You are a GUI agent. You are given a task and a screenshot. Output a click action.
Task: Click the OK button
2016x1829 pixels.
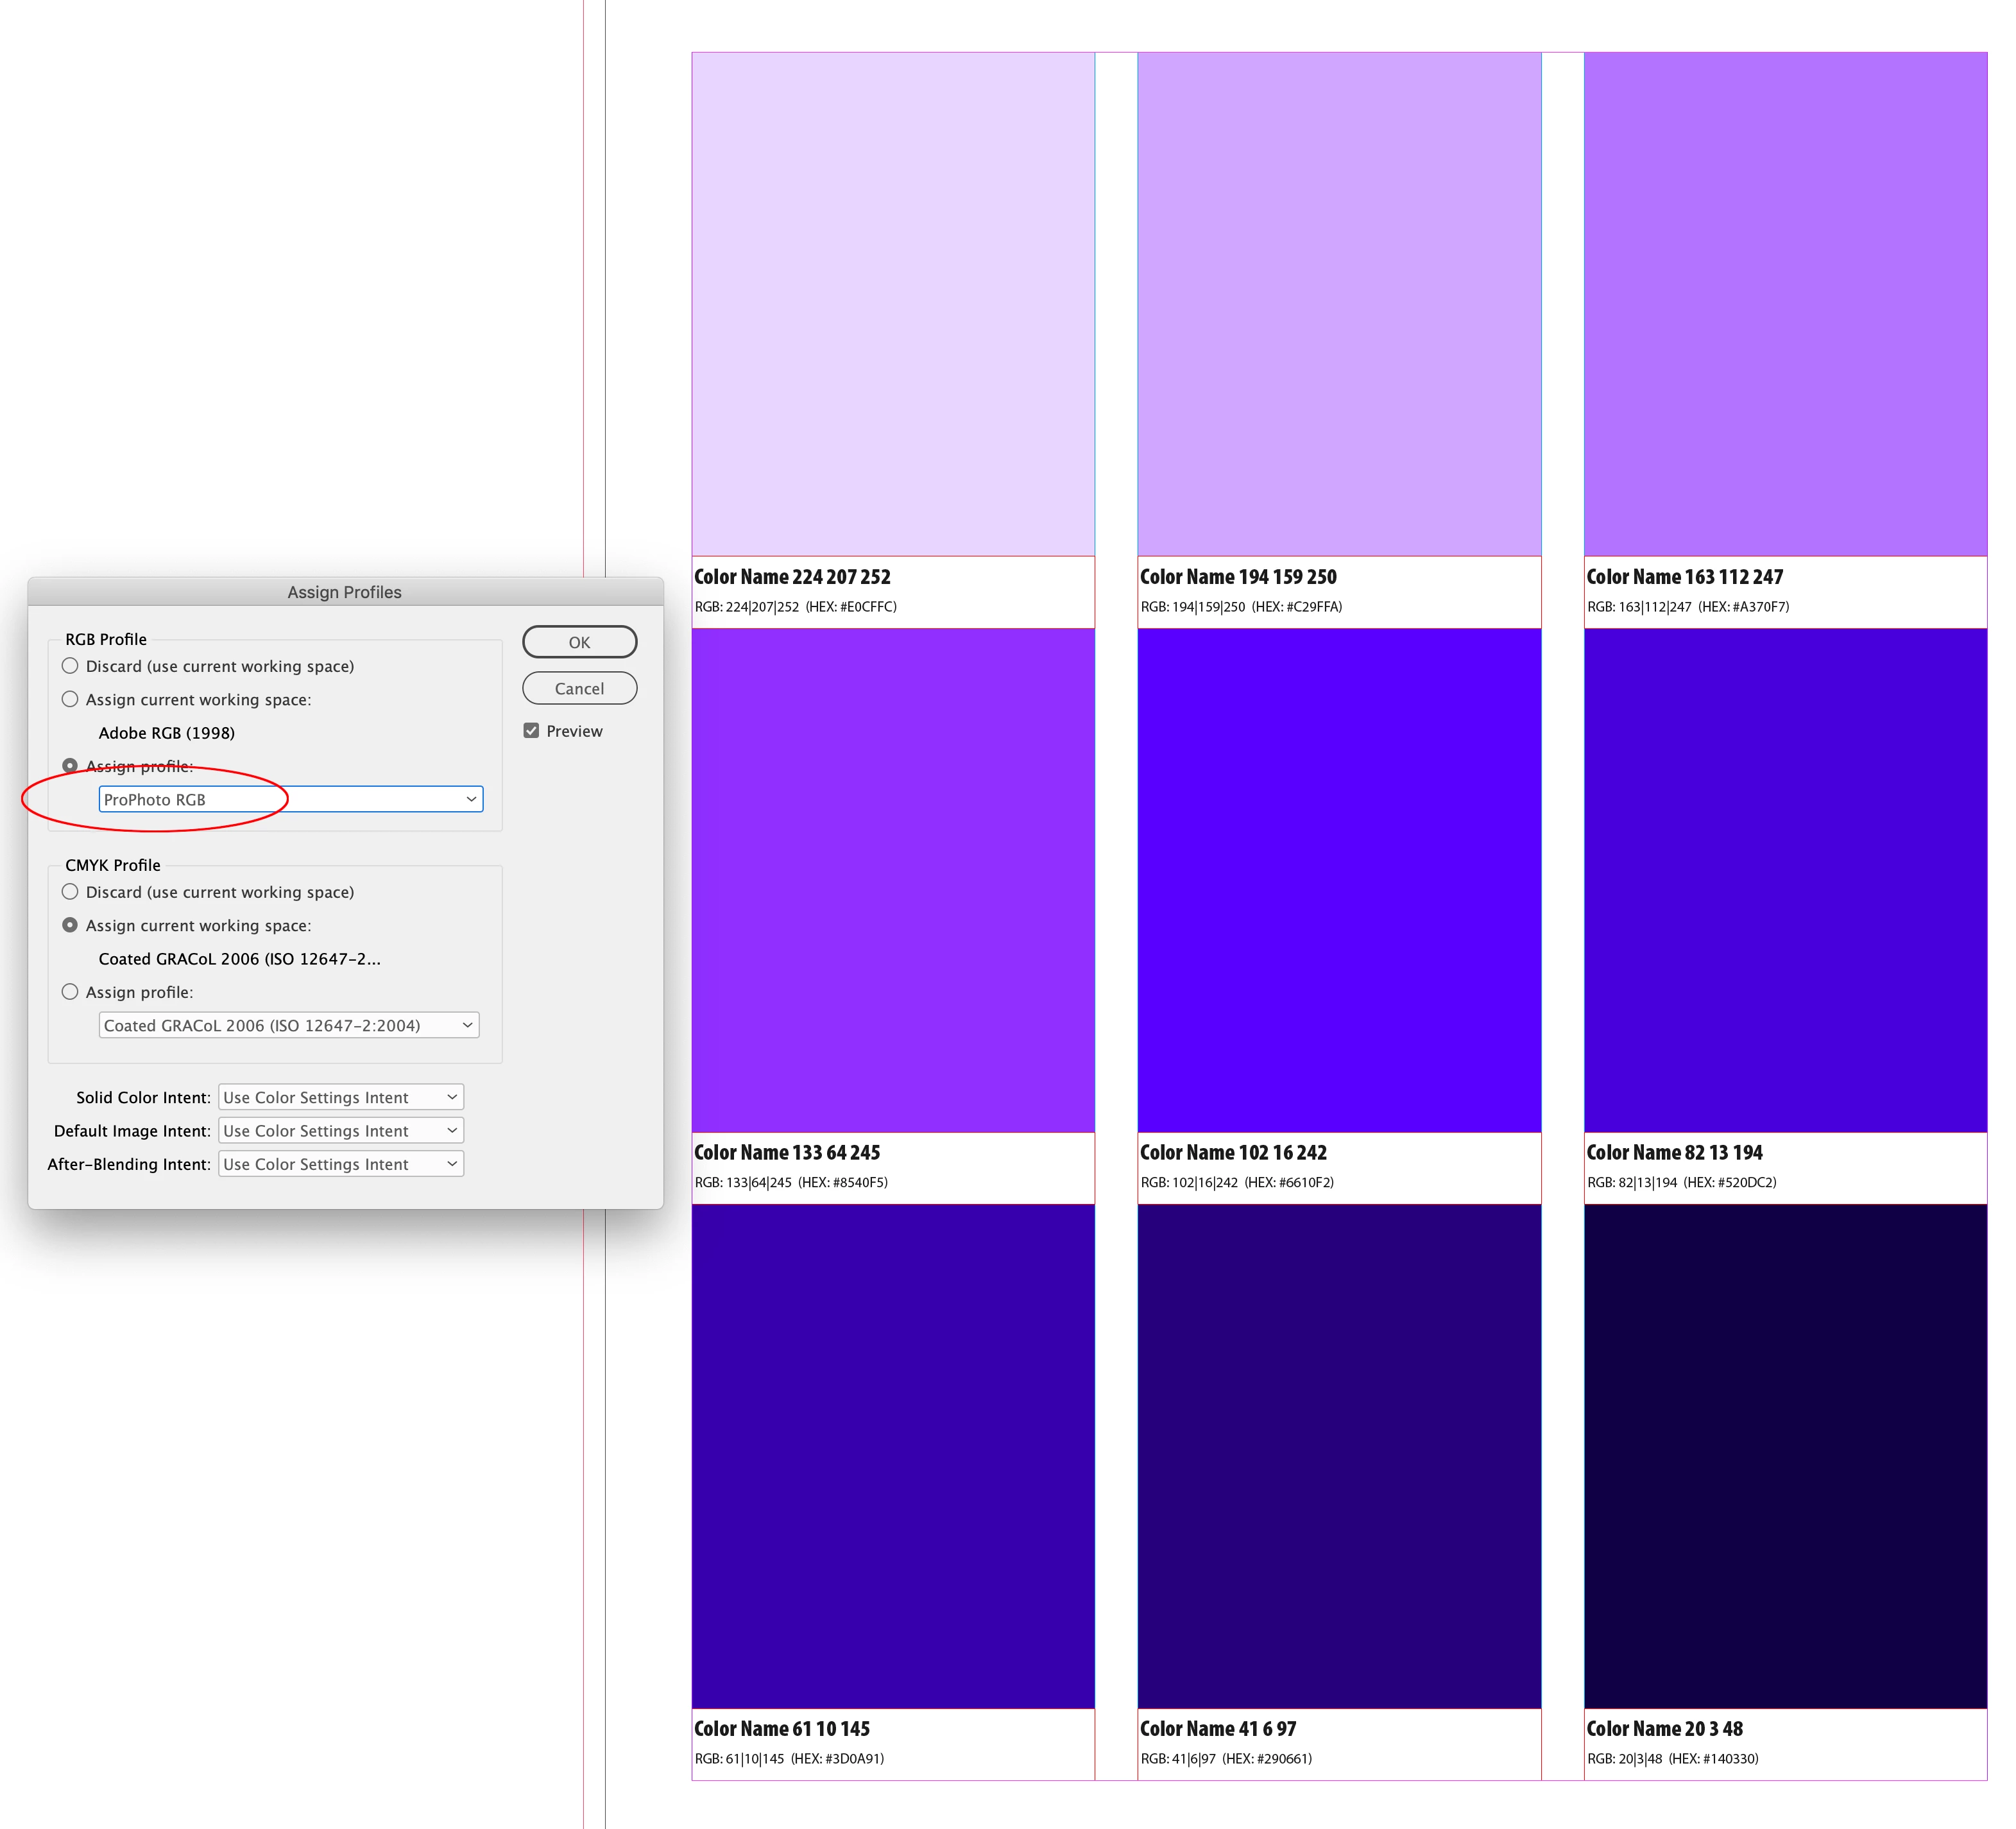(x=579, y=642)
